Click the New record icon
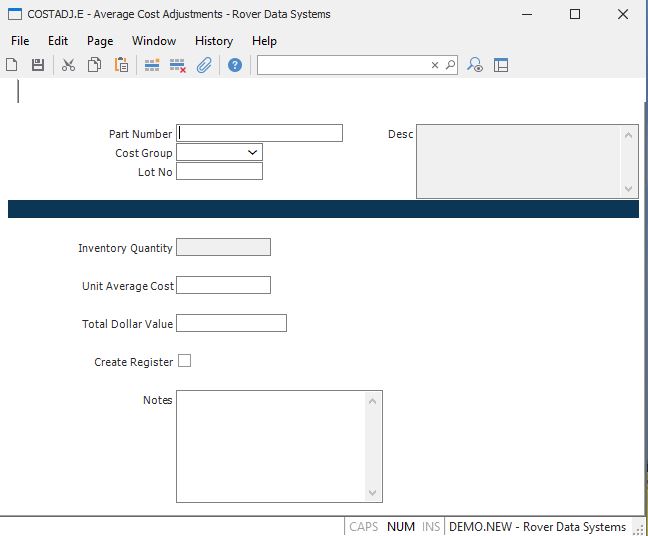 point(12,65)
